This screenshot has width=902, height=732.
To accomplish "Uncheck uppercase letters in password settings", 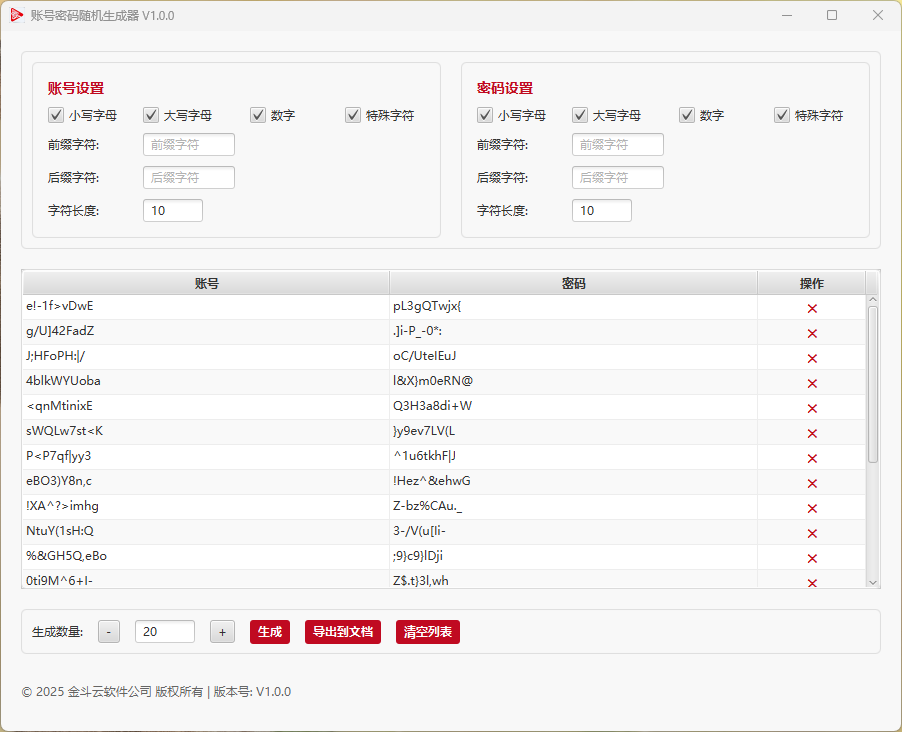I will coord(580,115).
